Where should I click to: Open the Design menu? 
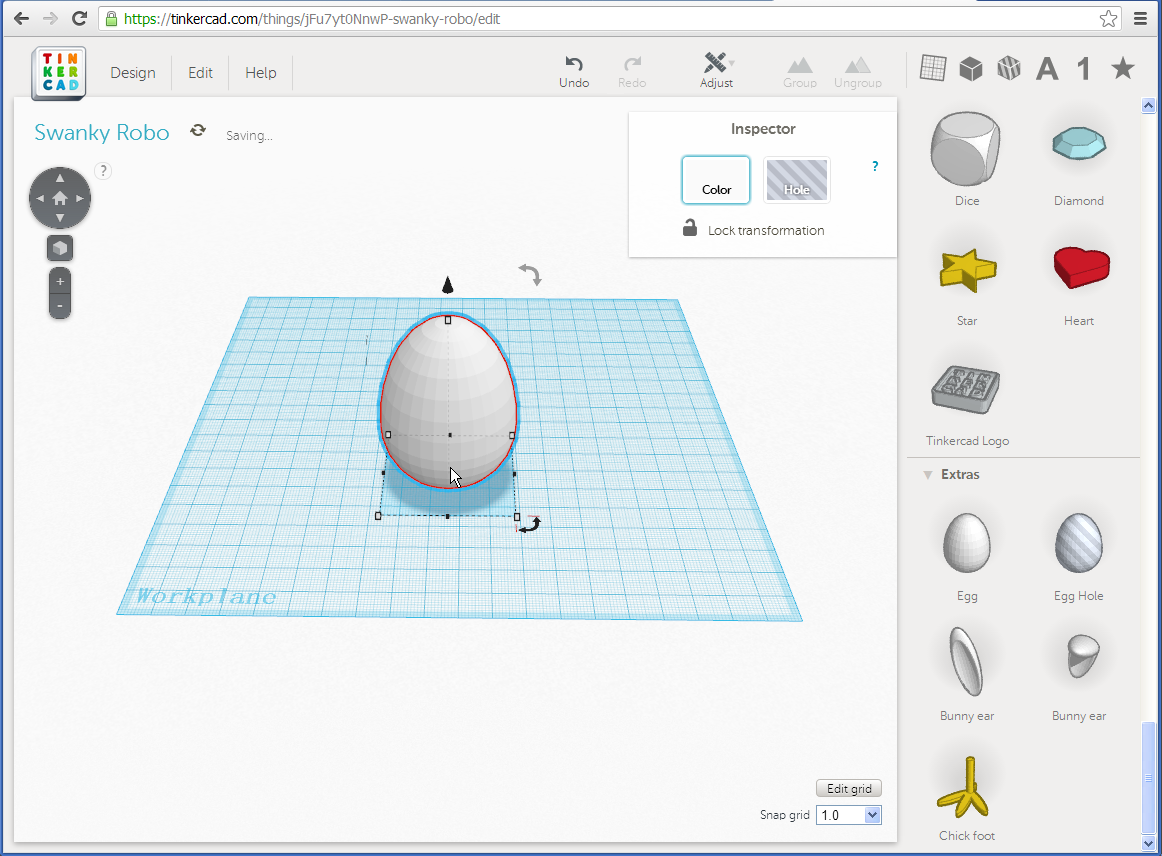[133, 73]
